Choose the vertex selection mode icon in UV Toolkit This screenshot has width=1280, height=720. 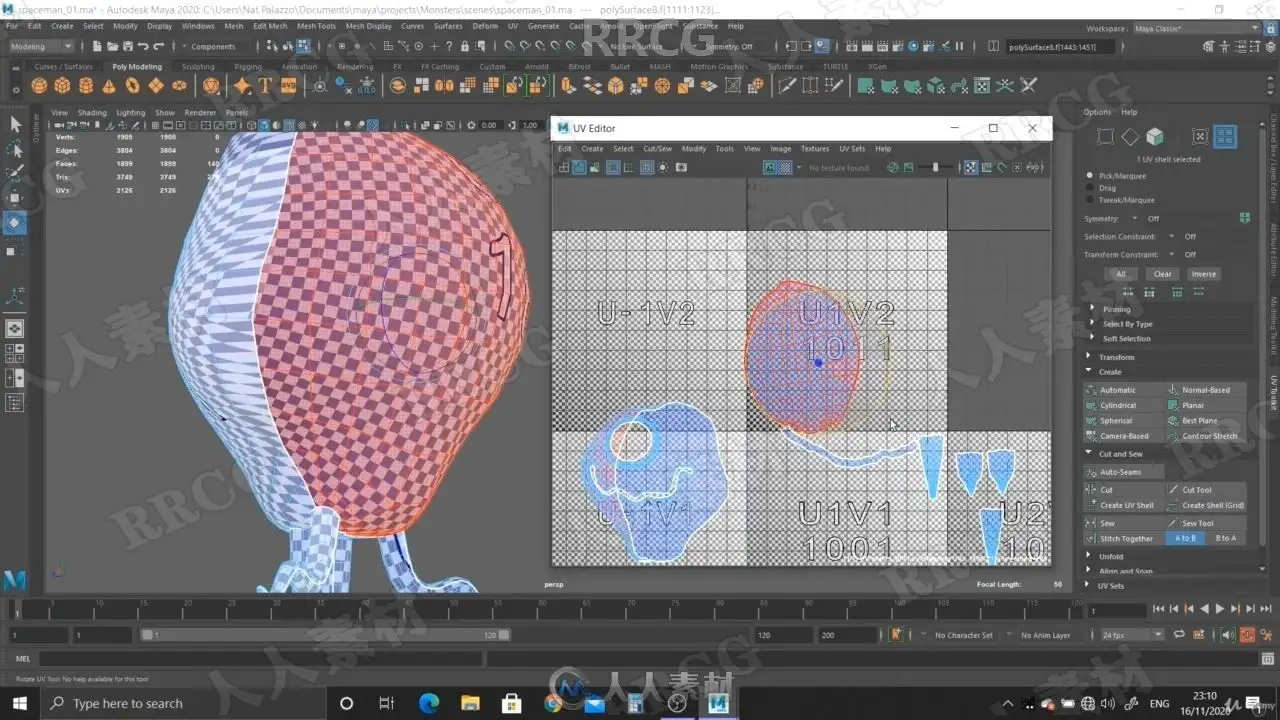pyautogui.click(x=1105, y=137)
